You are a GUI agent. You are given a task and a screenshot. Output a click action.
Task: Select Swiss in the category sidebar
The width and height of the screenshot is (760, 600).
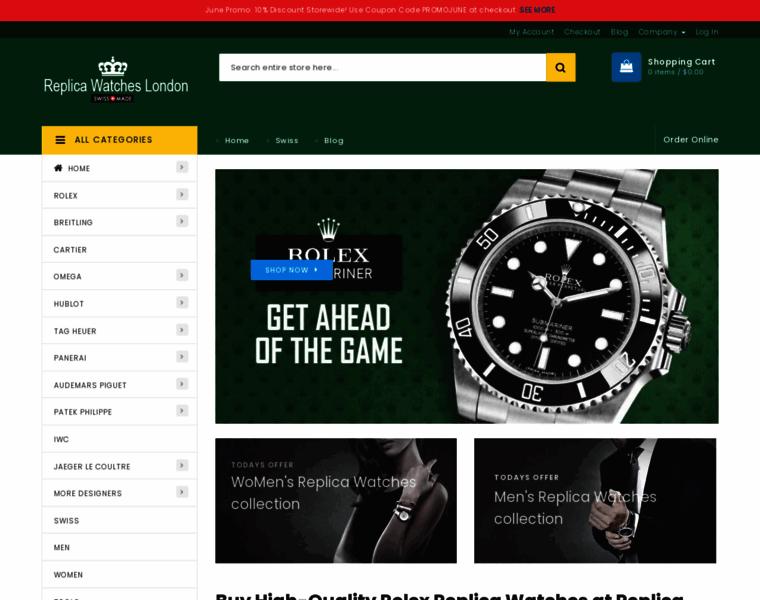coord(119,521)
